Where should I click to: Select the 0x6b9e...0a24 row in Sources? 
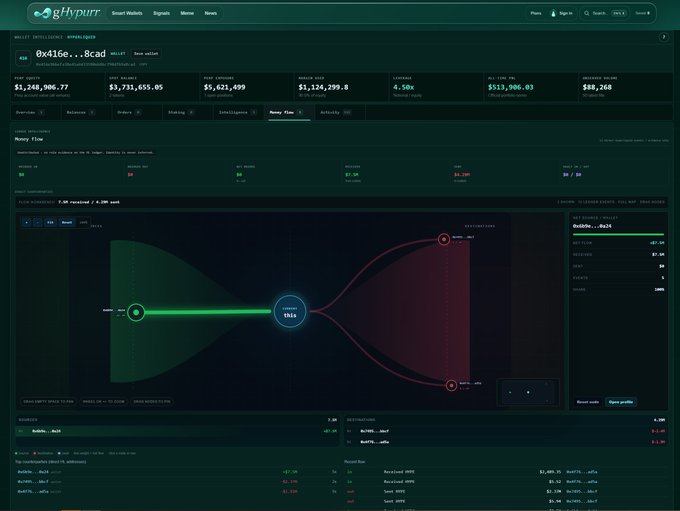point(177,431)
